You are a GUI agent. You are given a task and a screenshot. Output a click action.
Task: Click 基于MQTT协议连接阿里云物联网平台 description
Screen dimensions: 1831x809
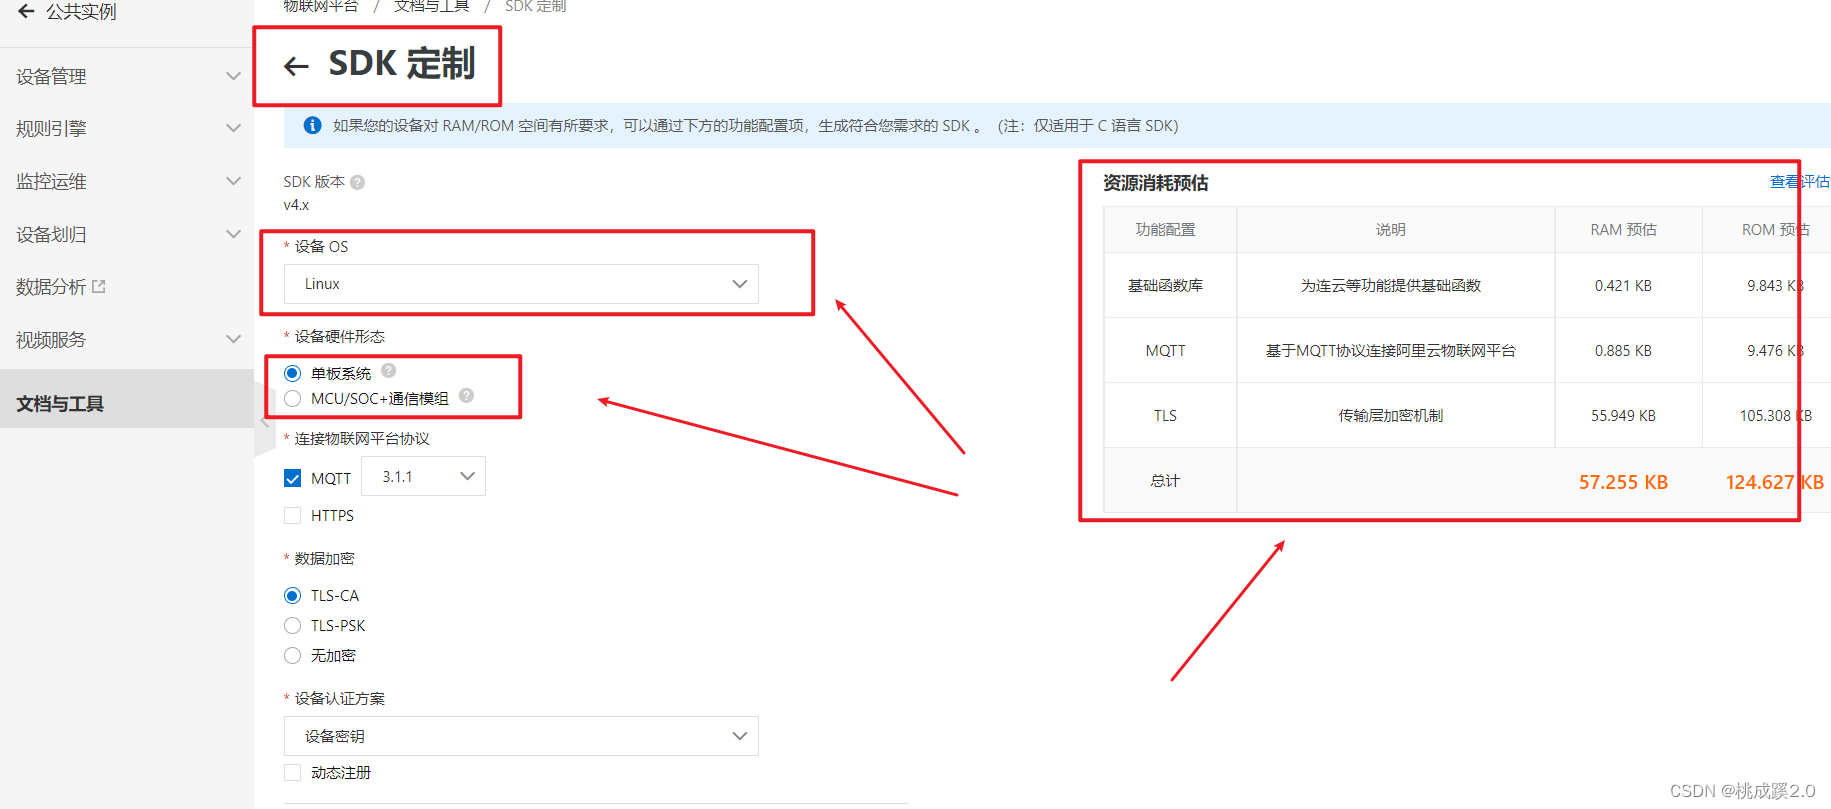1390,350
